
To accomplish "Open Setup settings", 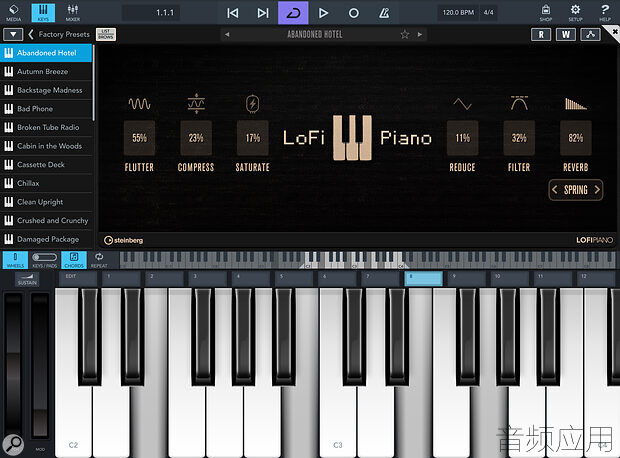I will pyautogui.click(x=575, y=12).
